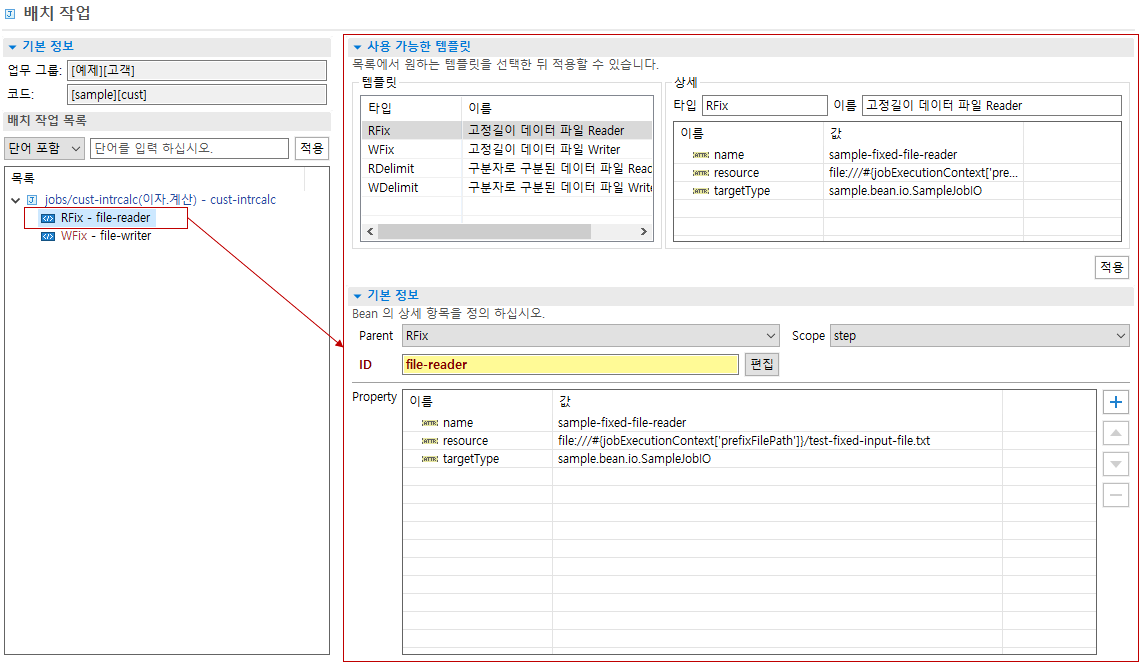This screenshot has width=1144, height=666.
Task: Click the minus icon to remove property
Action: (x=1116, y=495)
